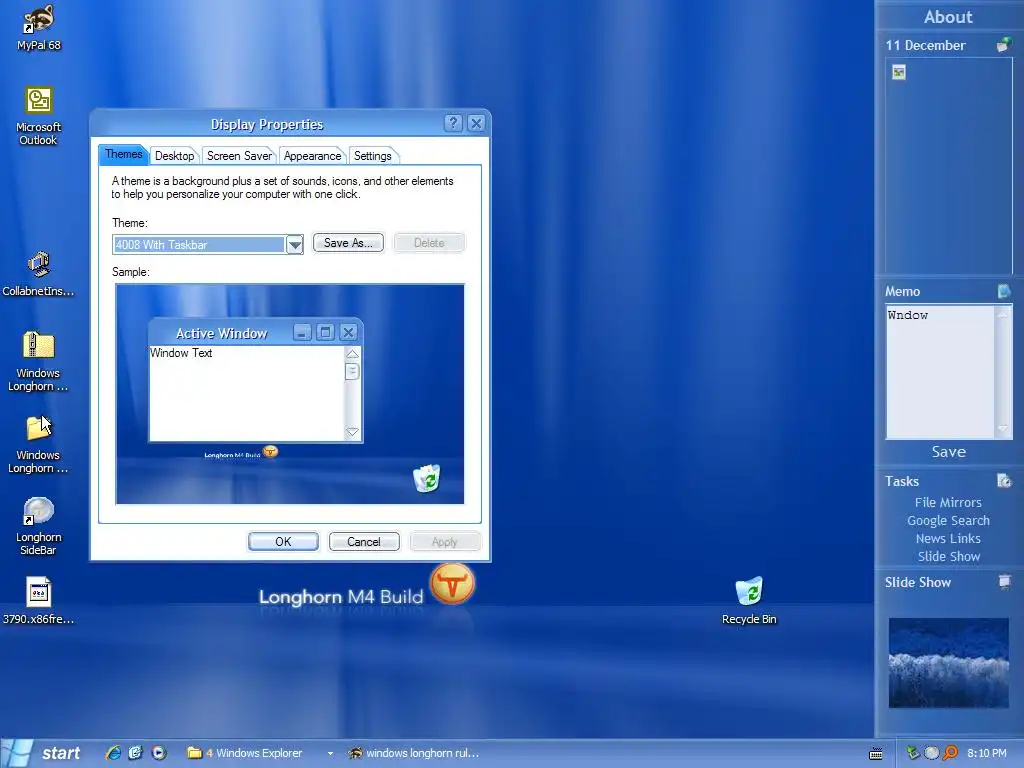Open the Appearance tab

(312, 155)
